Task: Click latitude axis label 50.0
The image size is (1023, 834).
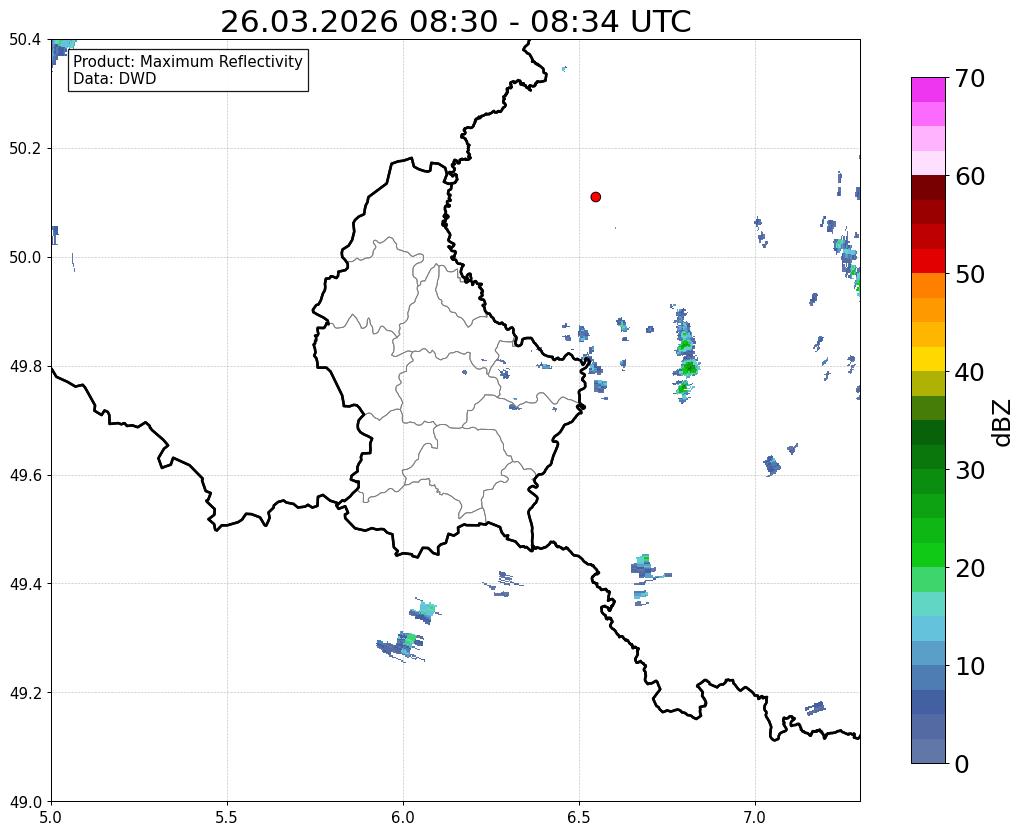Action: coord(25,258)
